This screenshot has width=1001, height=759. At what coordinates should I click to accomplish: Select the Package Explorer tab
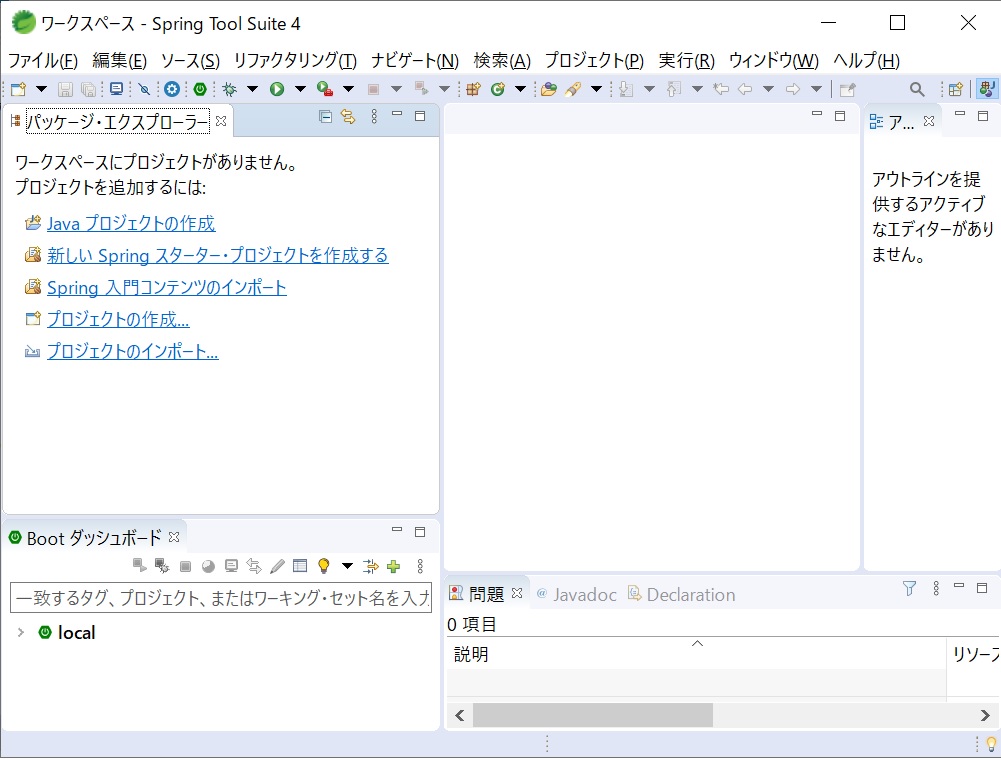pyautogui.click(x=117, y=121)
